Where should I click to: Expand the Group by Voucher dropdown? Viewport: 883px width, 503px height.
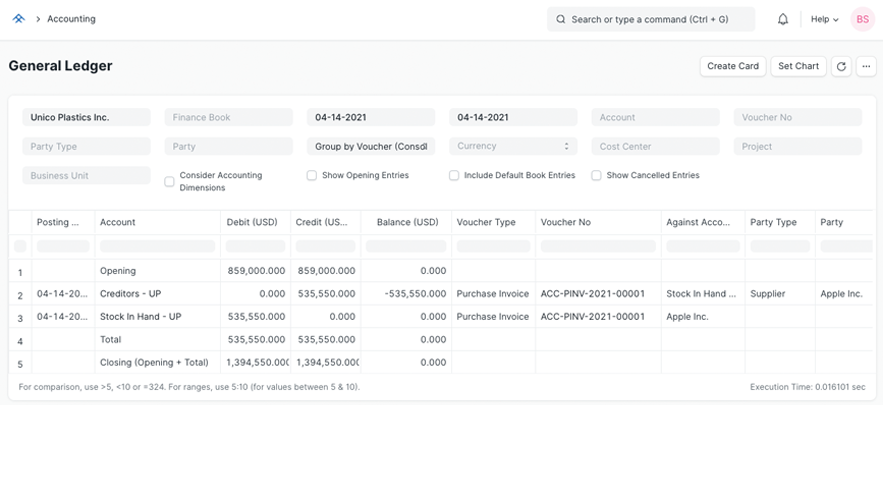(371, 146)
